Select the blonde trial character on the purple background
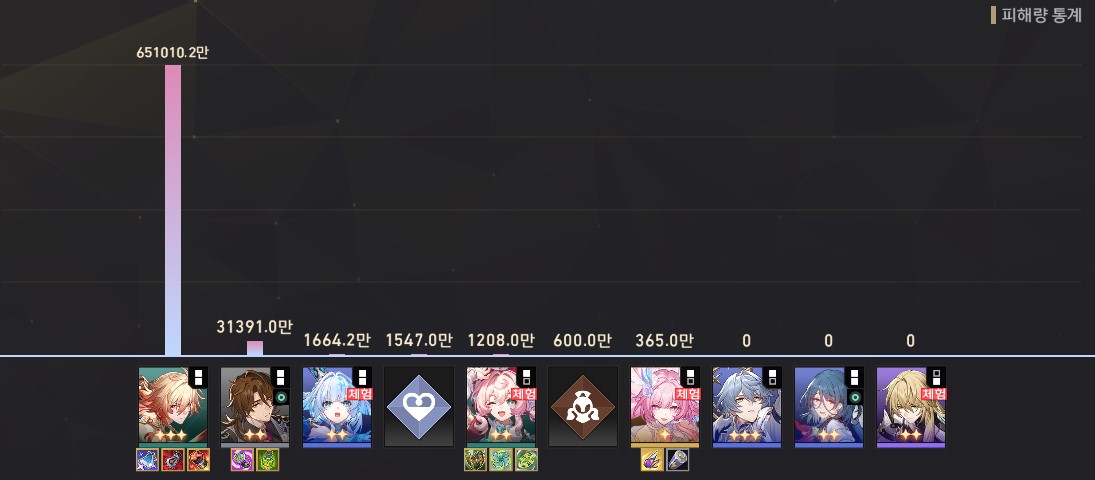The image size is (1095, 480). pos(911,407)
